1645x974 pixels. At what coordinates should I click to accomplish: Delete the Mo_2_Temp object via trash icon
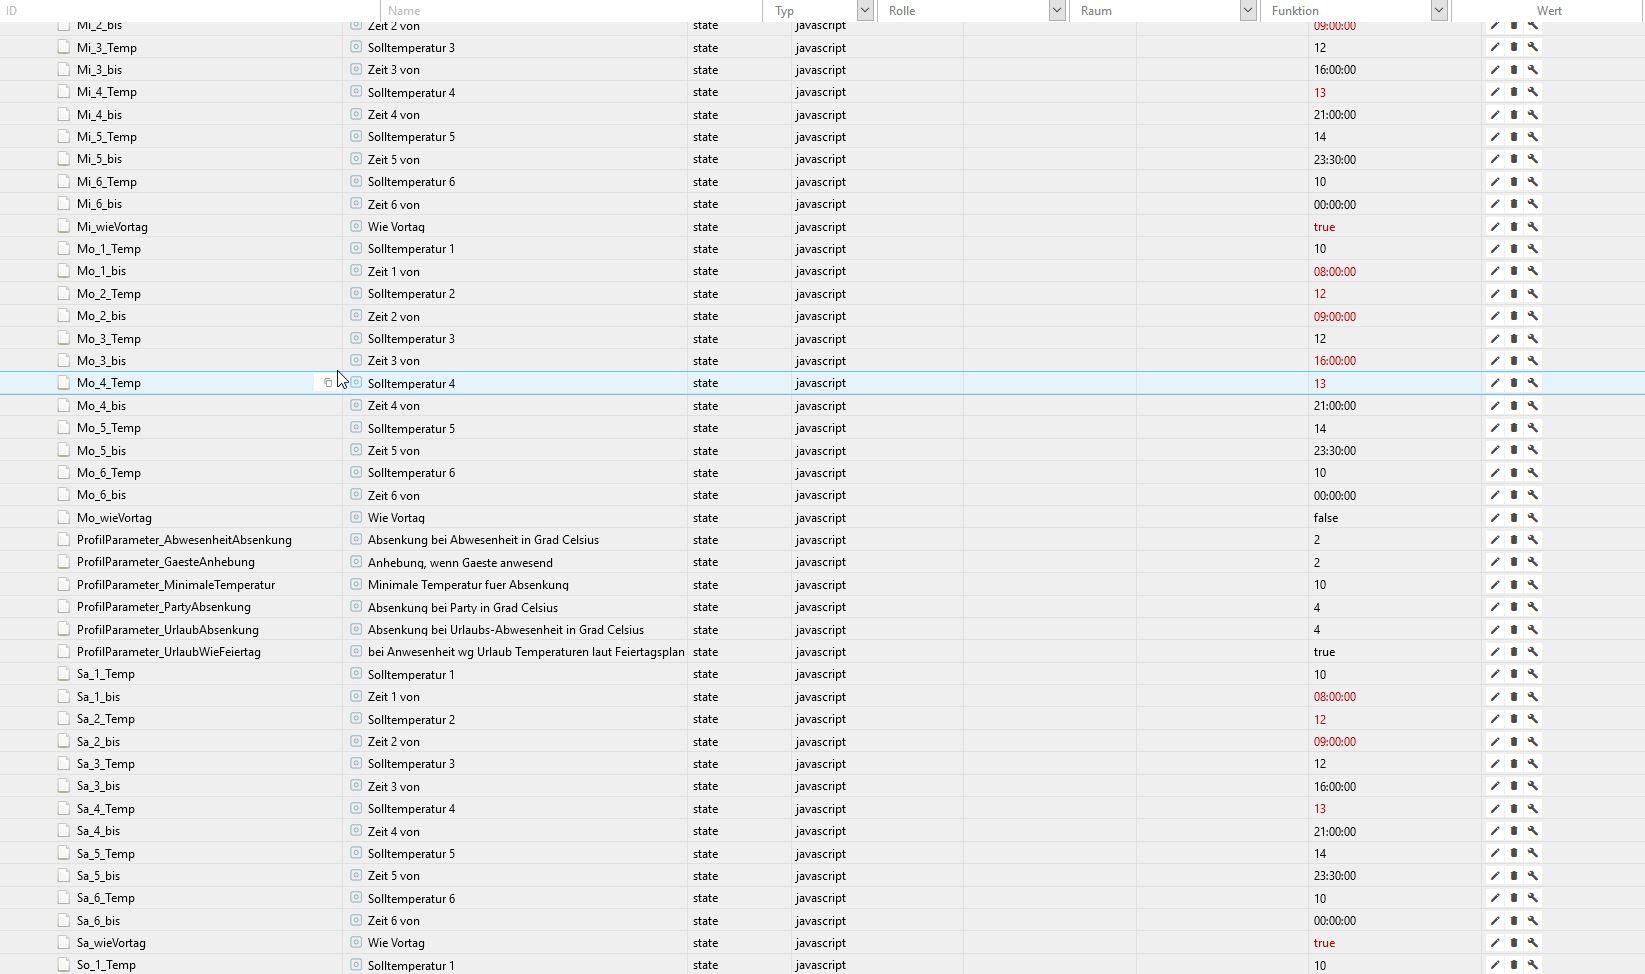1514,294
